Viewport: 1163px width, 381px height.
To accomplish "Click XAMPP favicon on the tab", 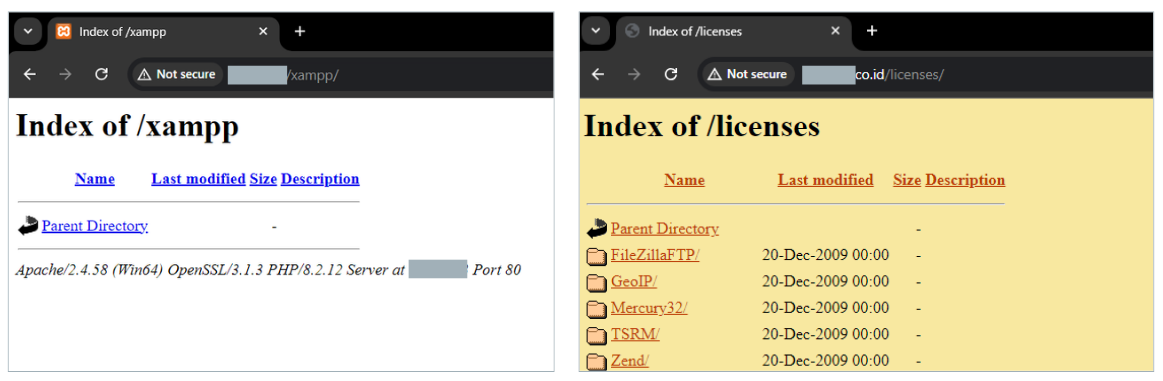I will tap(64, 31).
